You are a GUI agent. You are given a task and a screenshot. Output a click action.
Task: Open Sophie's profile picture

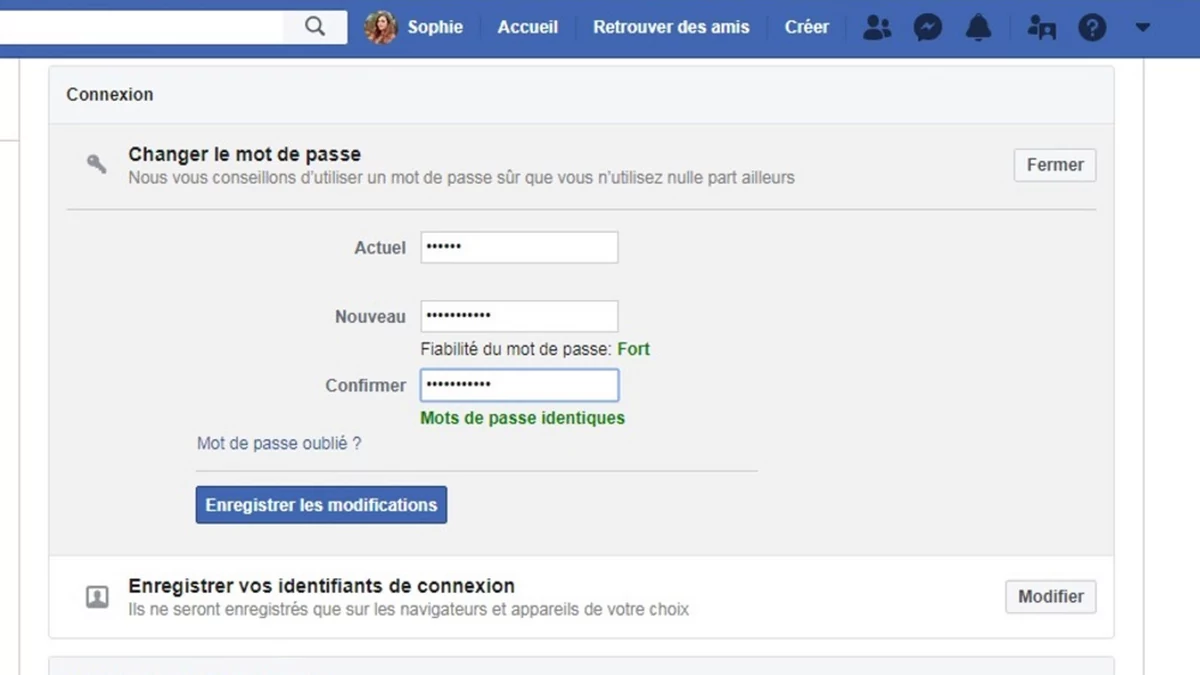[381, 27]
